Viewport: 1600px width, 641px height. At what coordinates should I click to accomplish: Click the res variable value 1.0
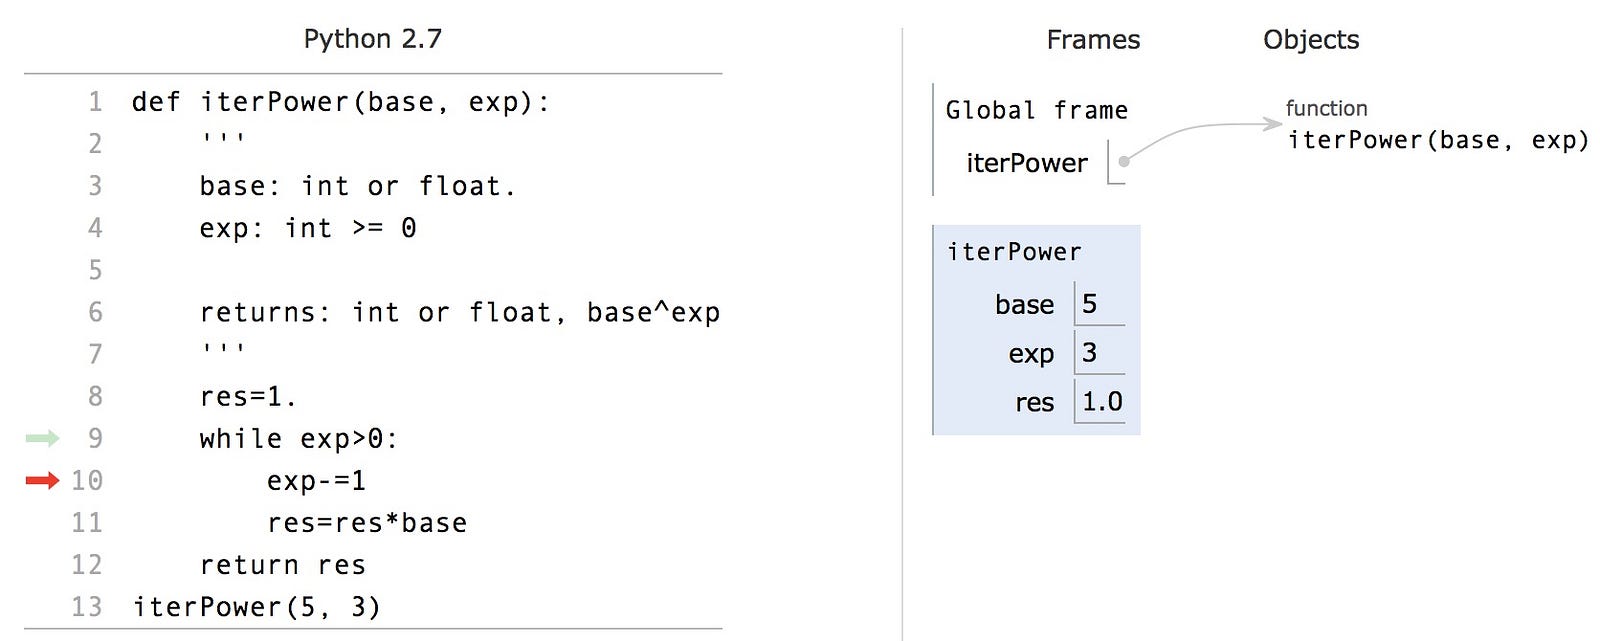tap(1102, 402)
